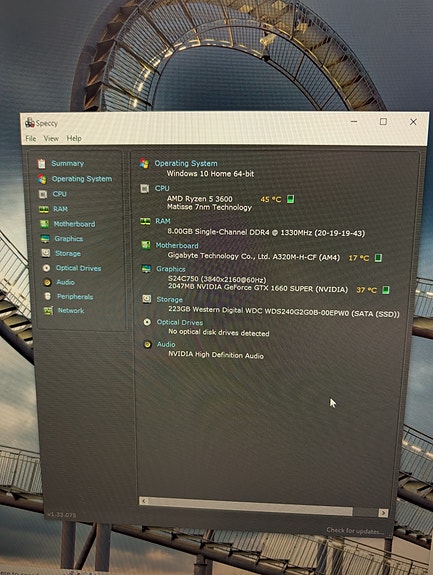This screenshot has width=433, height=575.
Task: Click the motherboard temperature indicator next to 17 °C
Action: pos(378,258)
